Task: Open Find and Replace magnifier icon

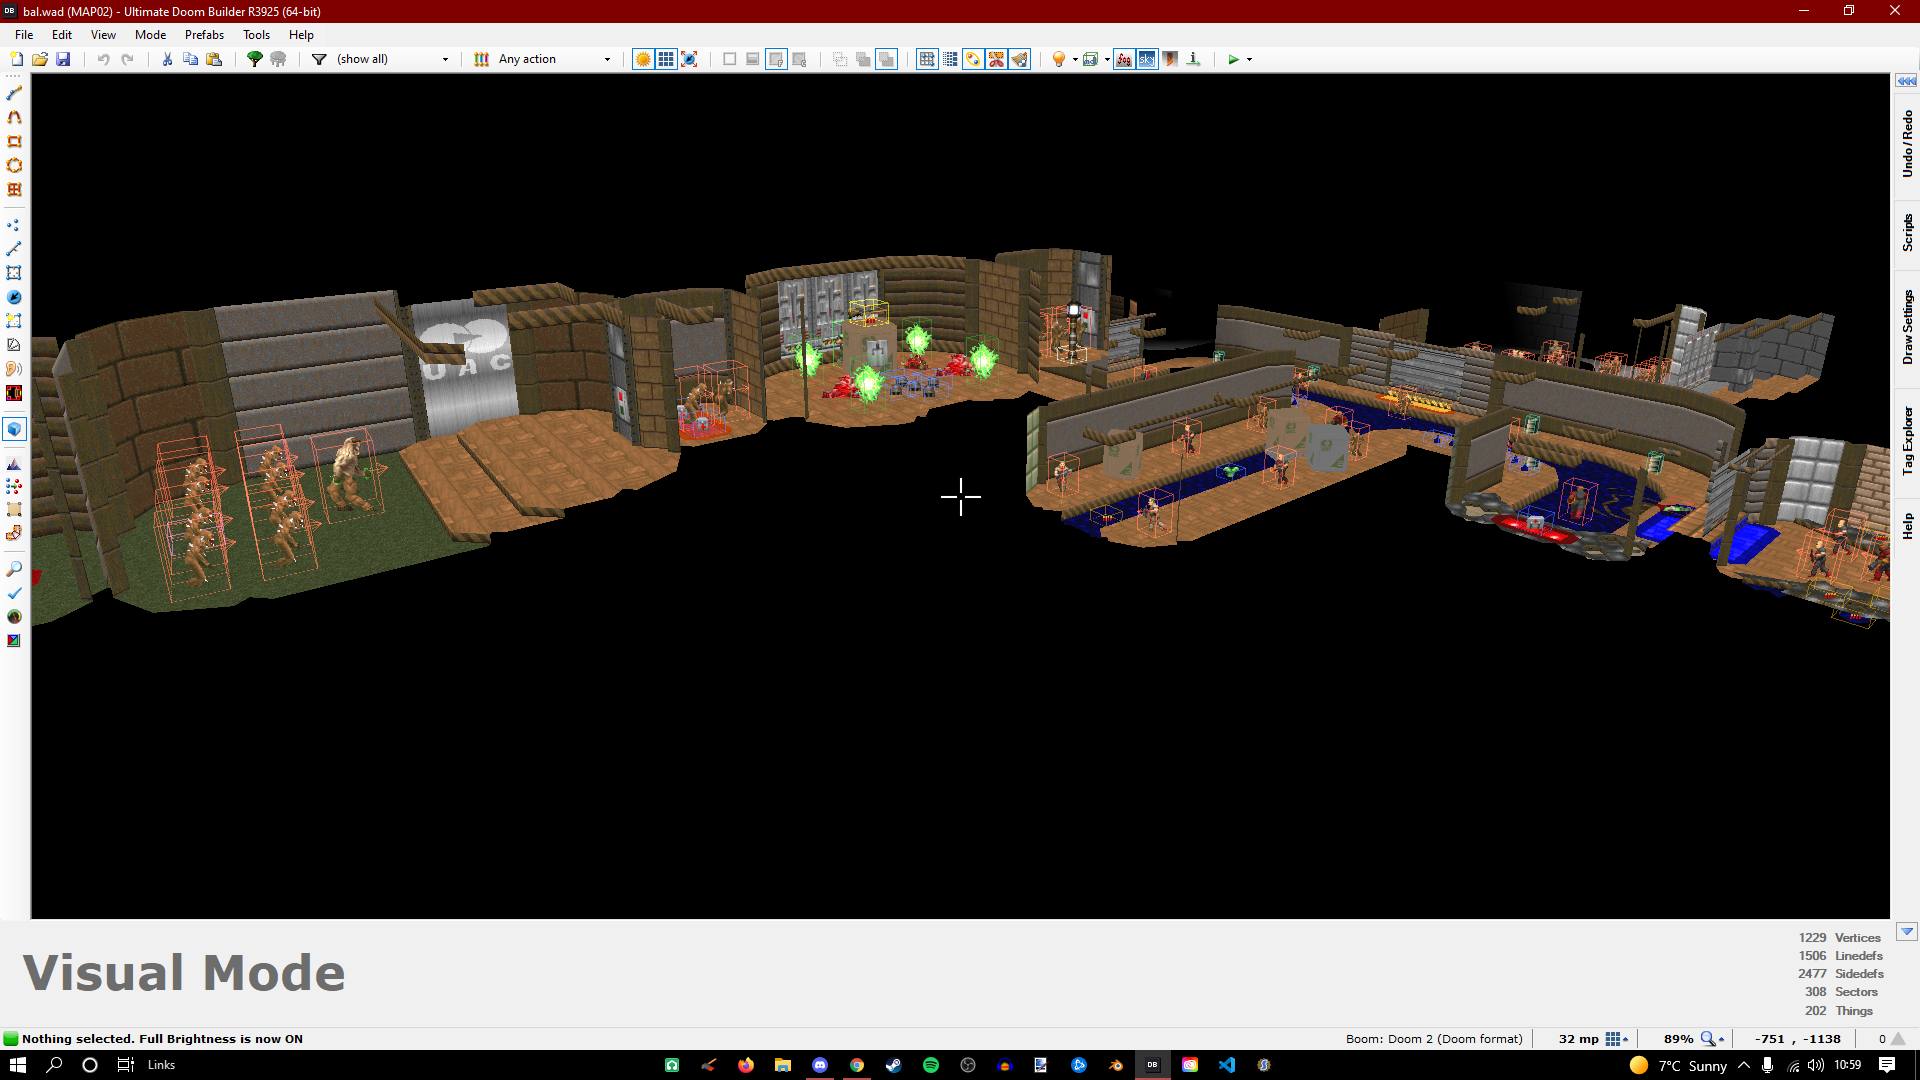Action: coord(14,569)
